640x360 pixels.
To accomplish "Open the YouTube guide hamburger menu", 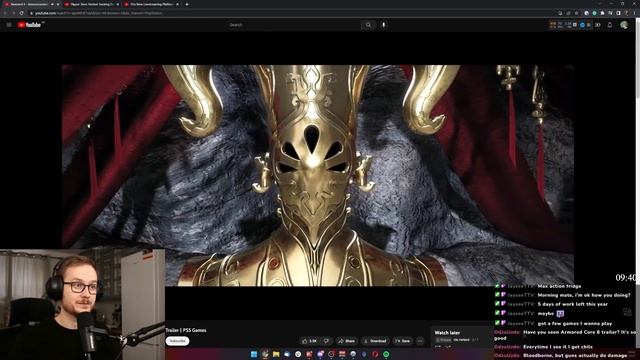I will [x=9, y=25].
